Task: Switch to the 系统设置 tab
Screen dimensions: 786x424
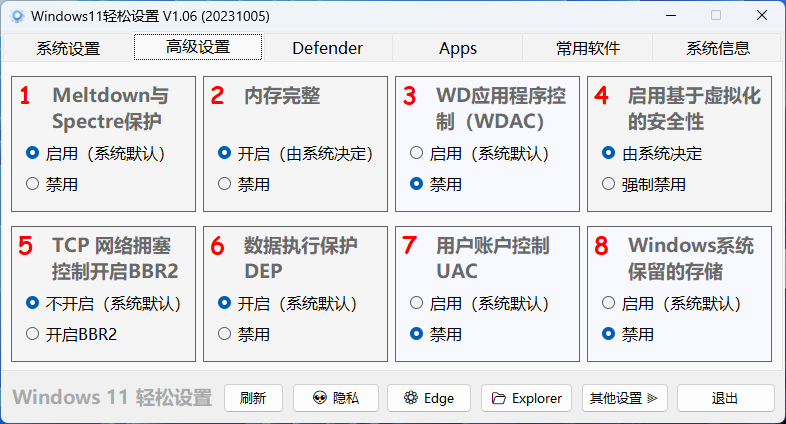Action: click(x=68, y=49)
